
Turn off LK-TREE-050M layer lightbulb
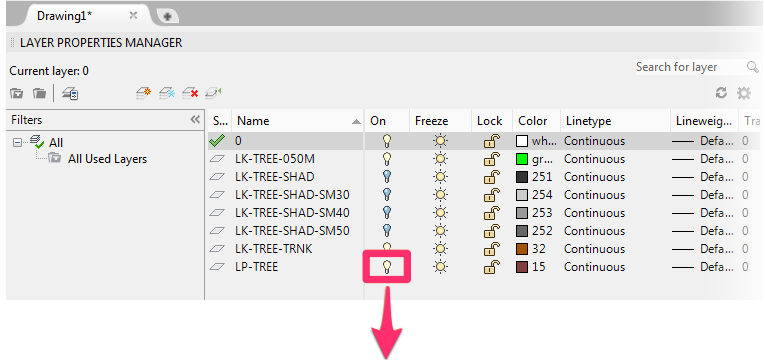[x=387, y=159]
